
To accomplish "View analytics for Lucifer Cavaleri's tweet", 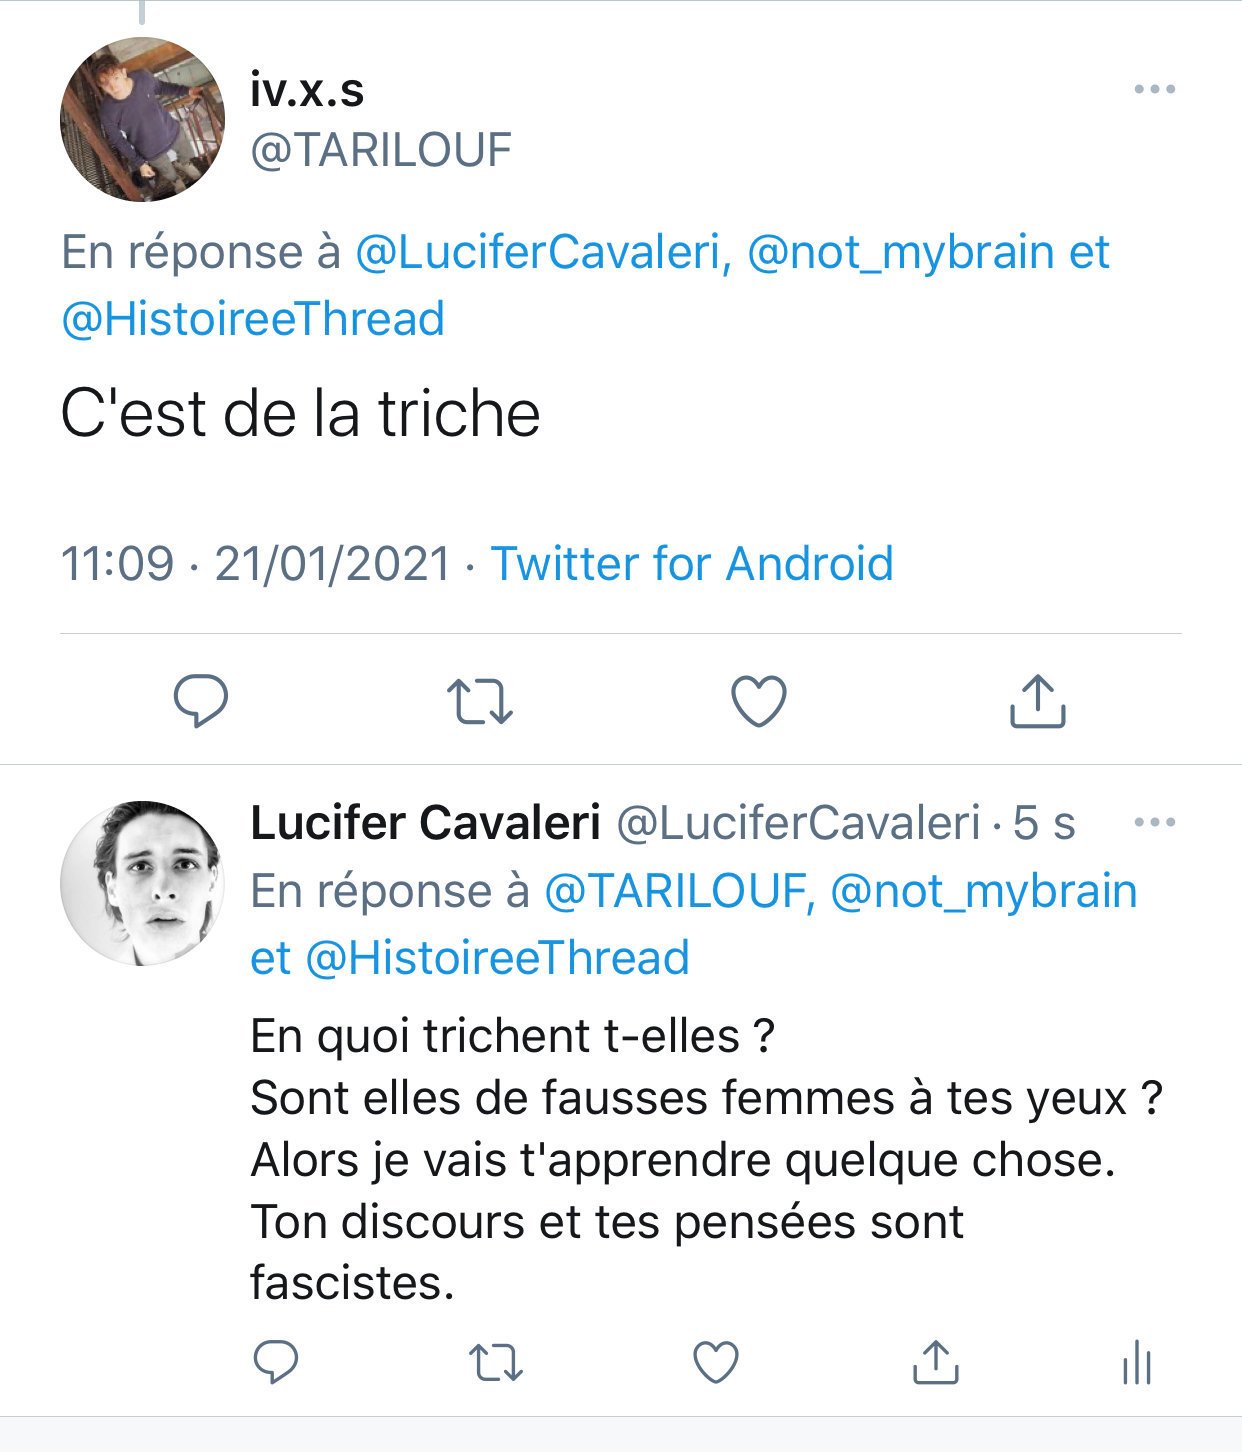I will [x=1137, y=1362].
